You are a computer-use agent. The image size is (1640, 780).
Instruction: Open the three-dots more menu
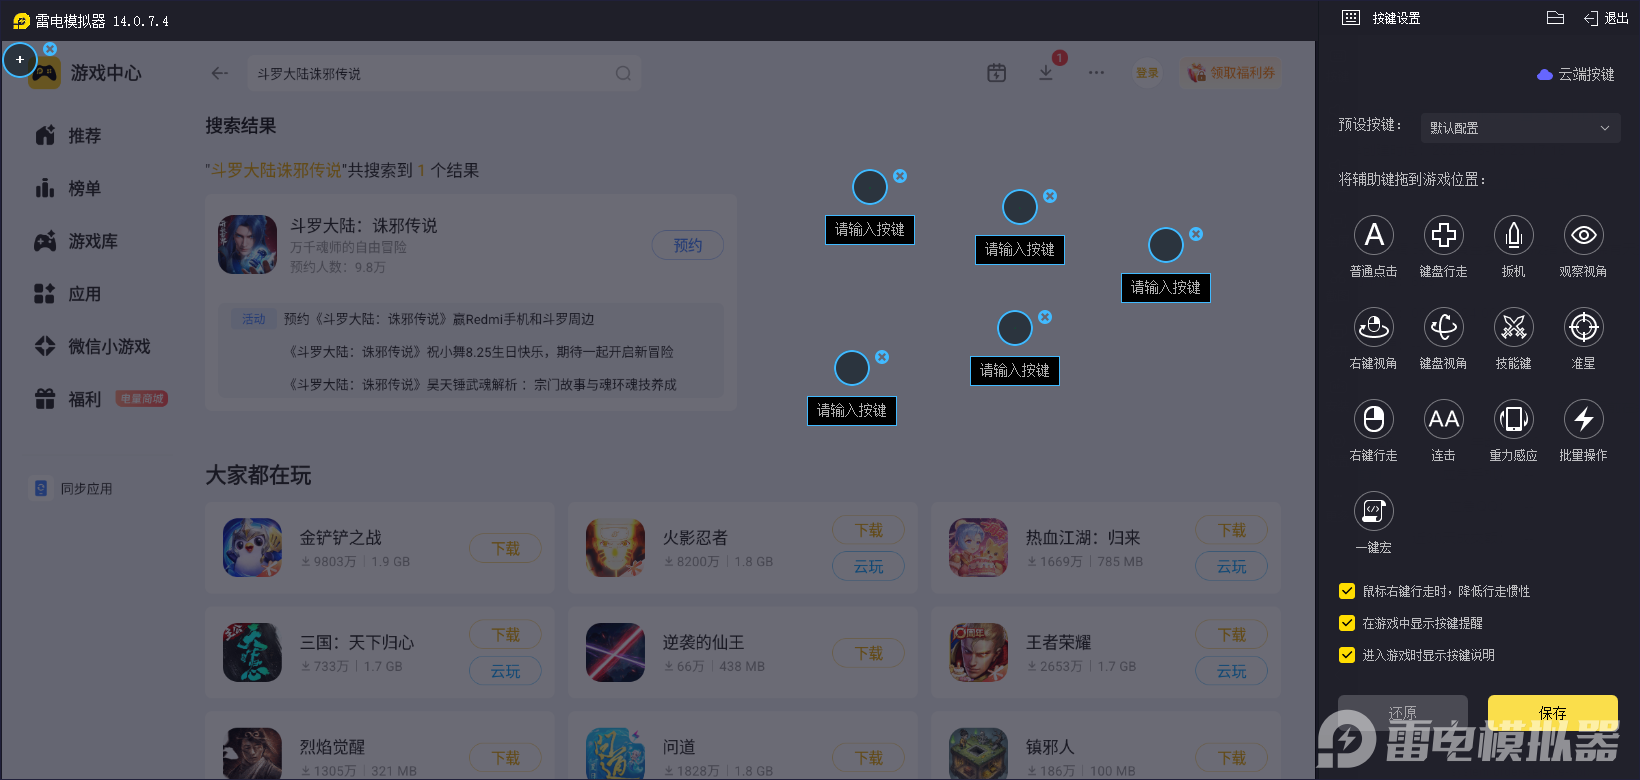(1097, 73)
